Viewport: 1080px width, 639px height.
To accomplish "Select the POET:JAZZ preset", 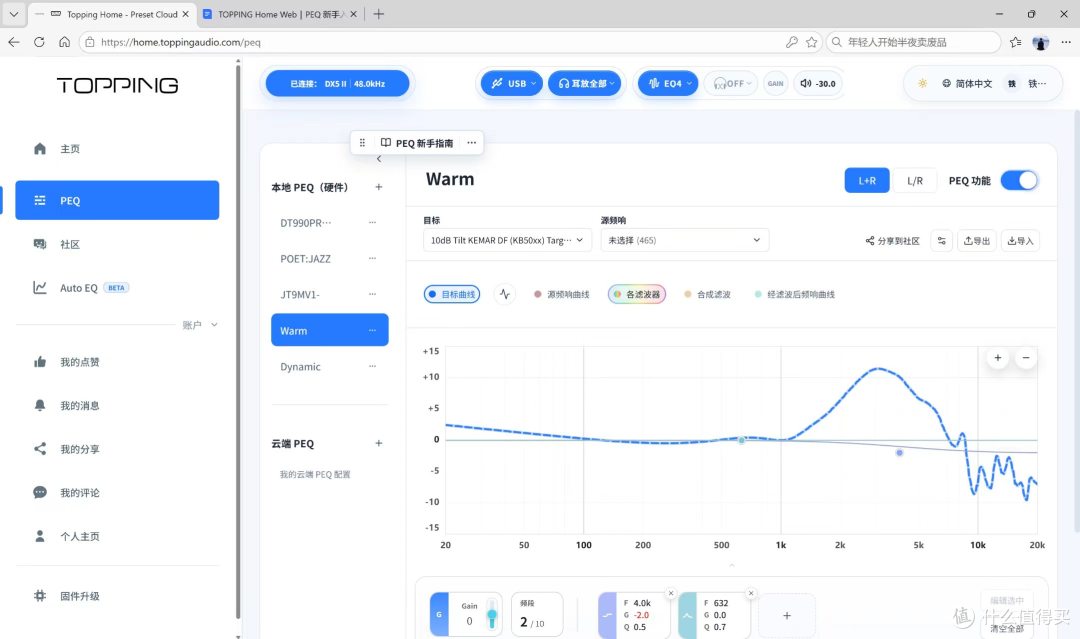I will pyautogui.click(x=305, y=258).
